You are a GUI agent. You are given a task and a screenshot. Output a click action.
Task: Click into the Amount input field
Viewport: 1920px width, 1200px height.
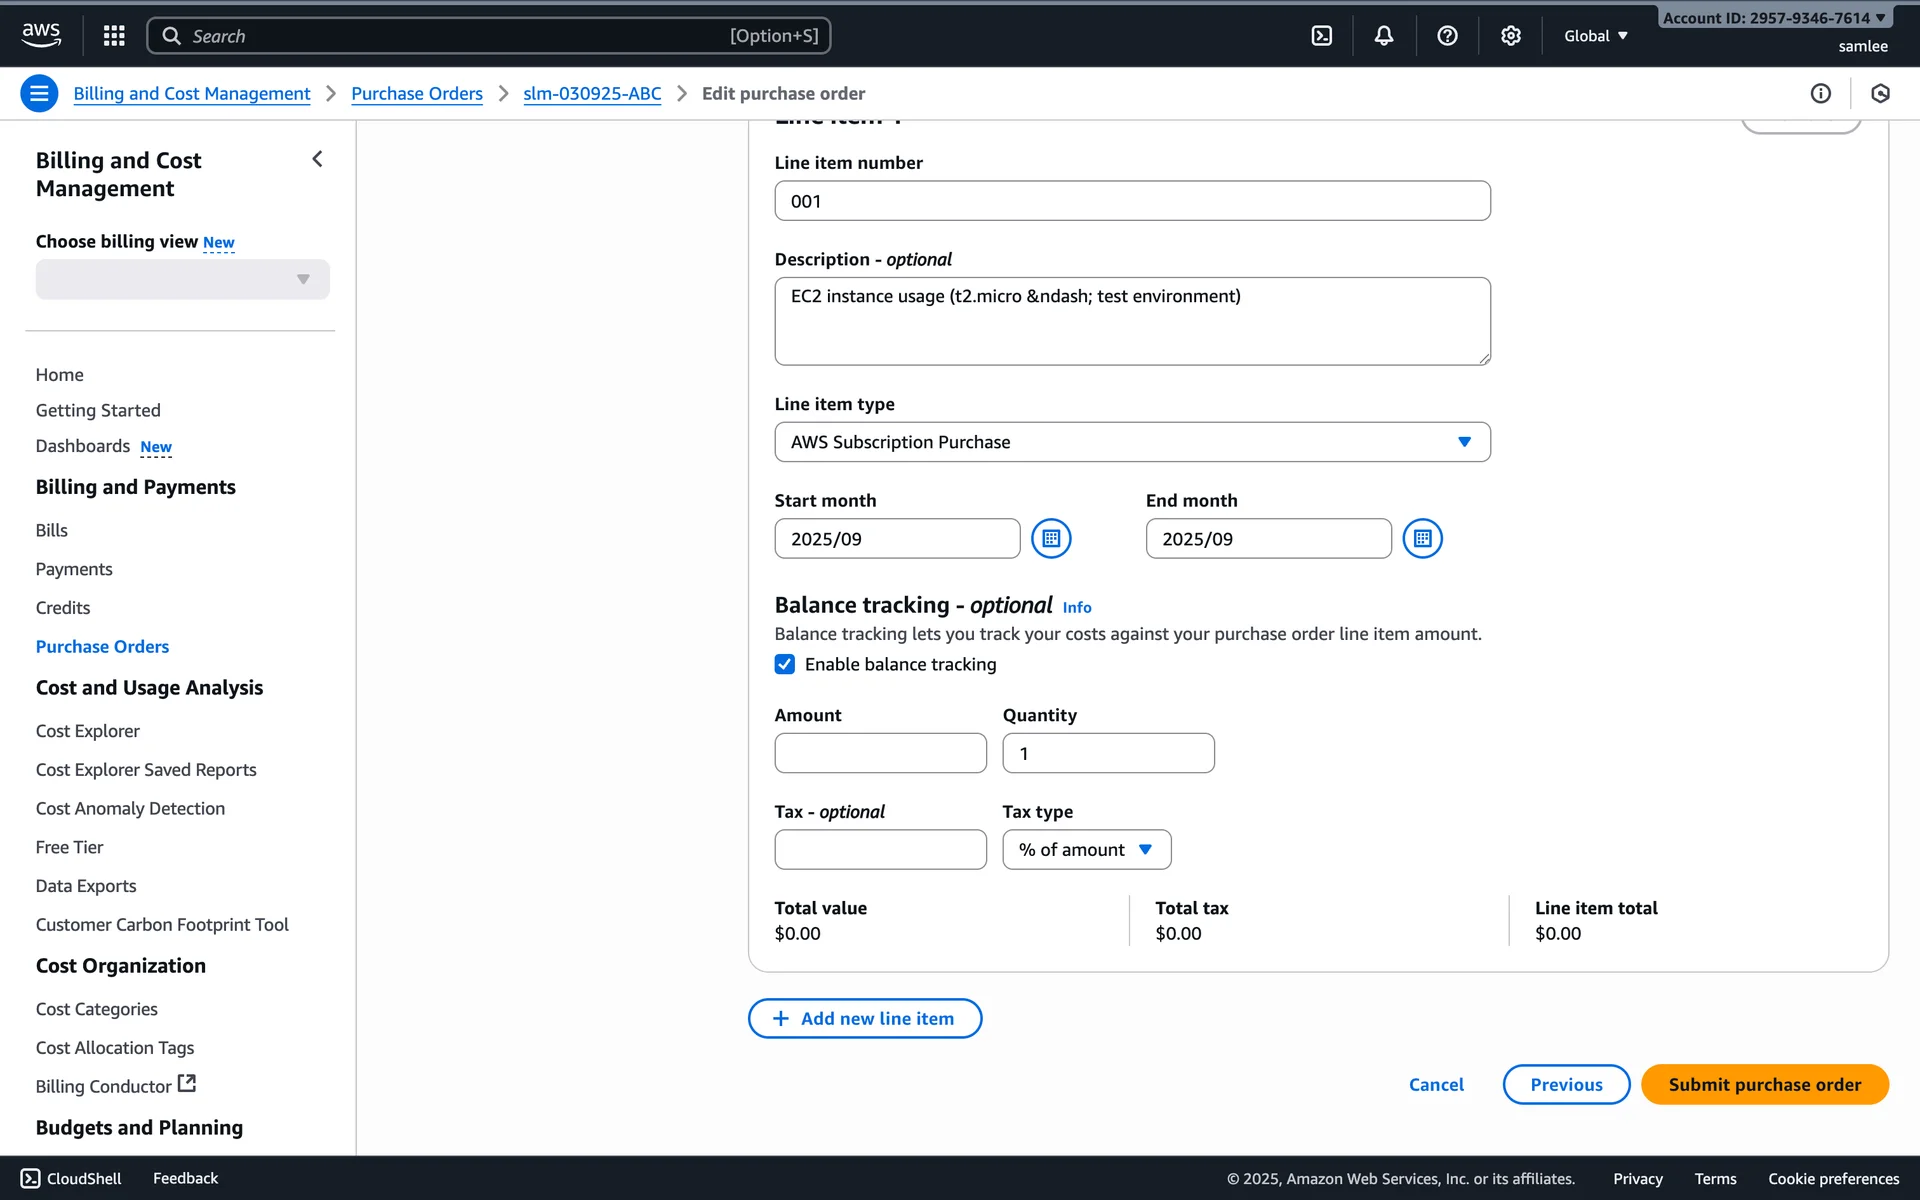(x=880, y=753)
